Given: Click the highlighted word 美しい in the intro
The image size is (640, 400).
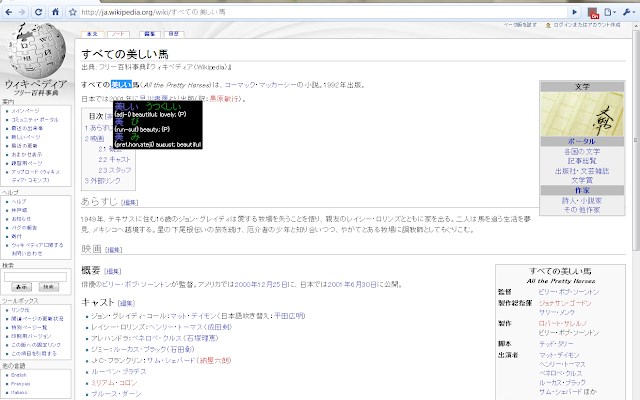Looking at the screenshot, I should coord(122,84).
